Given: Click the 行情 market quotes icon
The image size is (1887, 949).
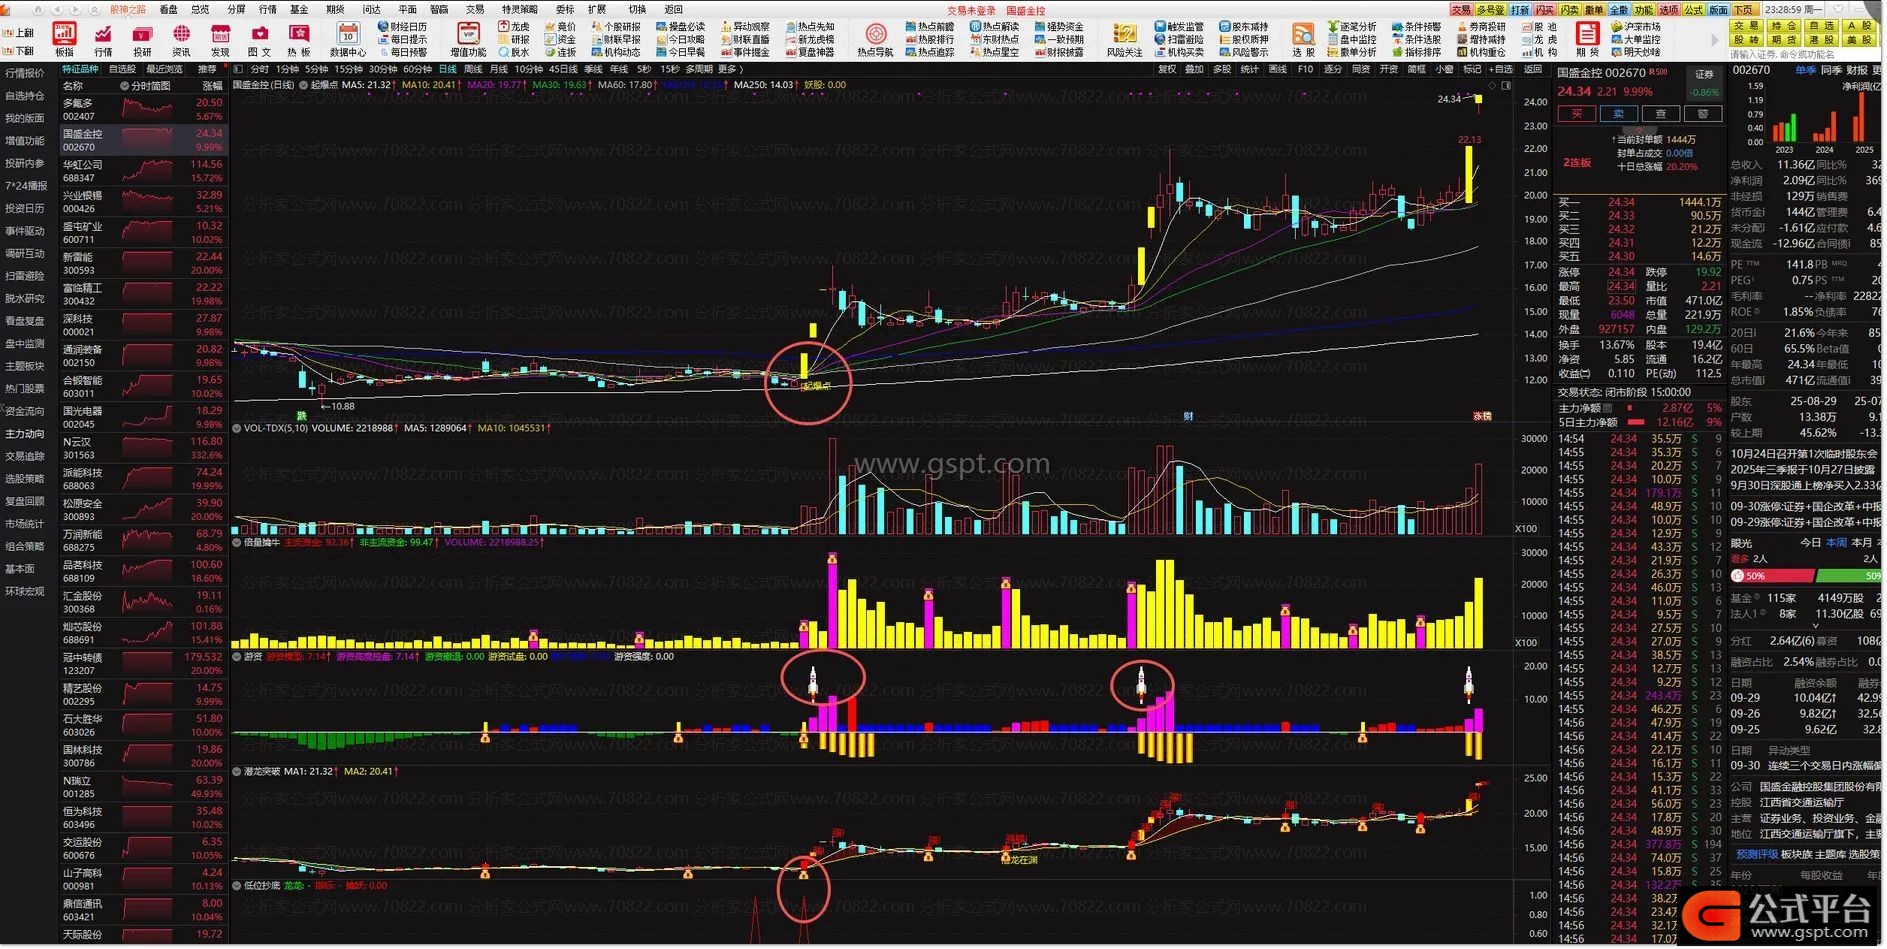Looking at the screenshot, I should point(103,38).
